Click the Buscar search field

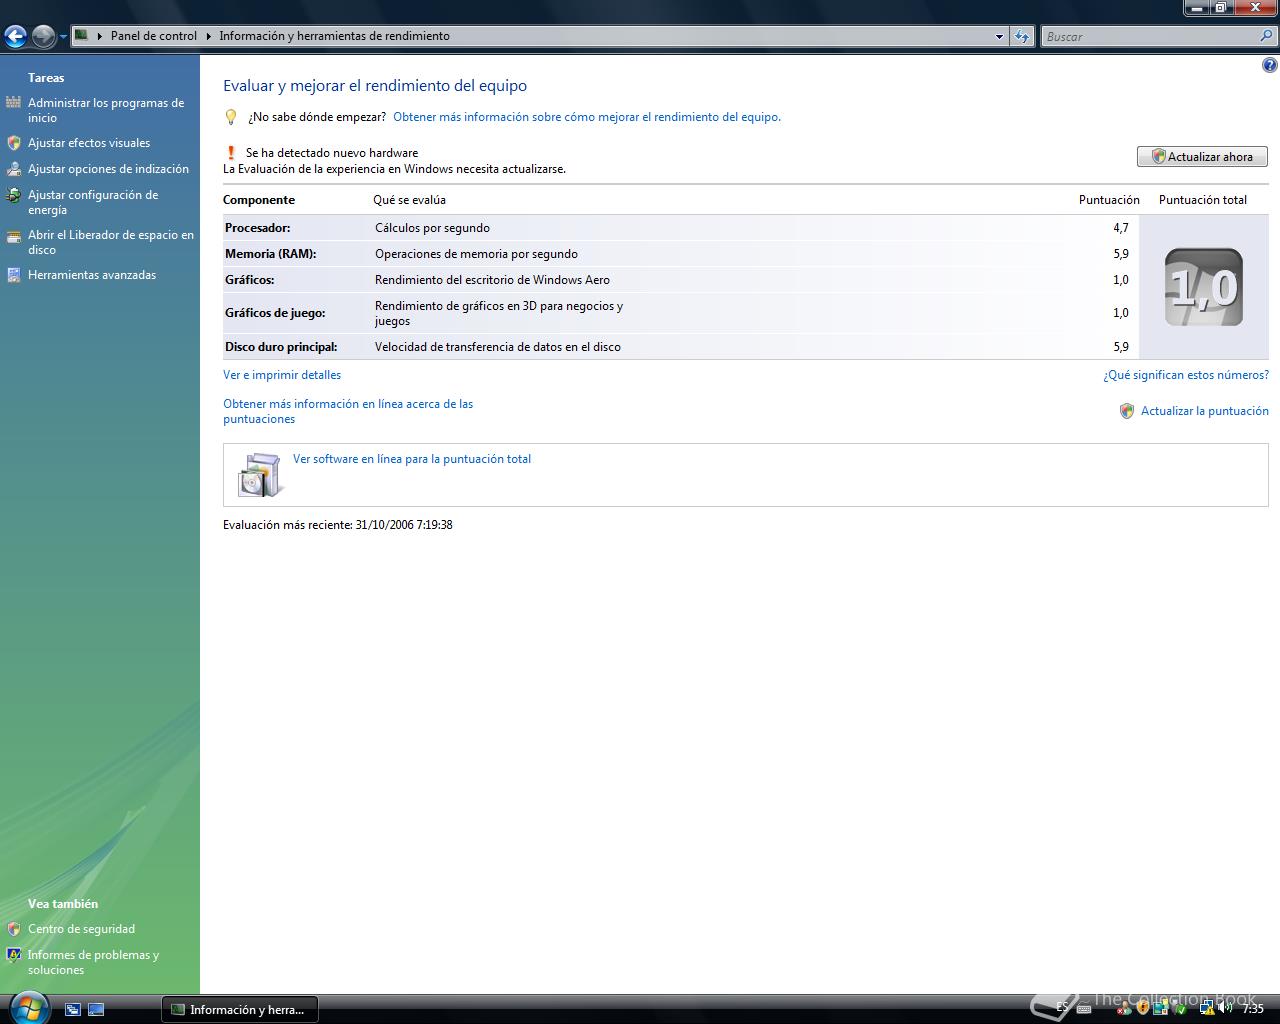(1150, 36)
